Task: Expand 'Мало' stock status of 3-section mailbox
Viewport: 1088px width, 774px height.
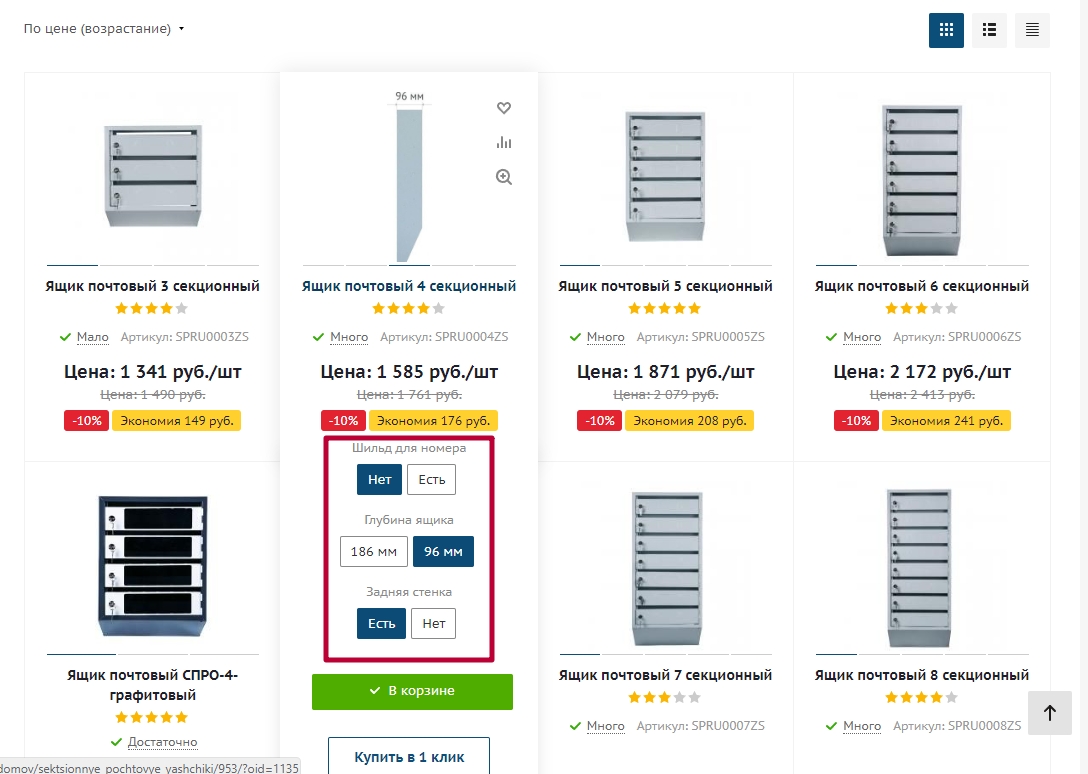Action: tap(92, 337)
